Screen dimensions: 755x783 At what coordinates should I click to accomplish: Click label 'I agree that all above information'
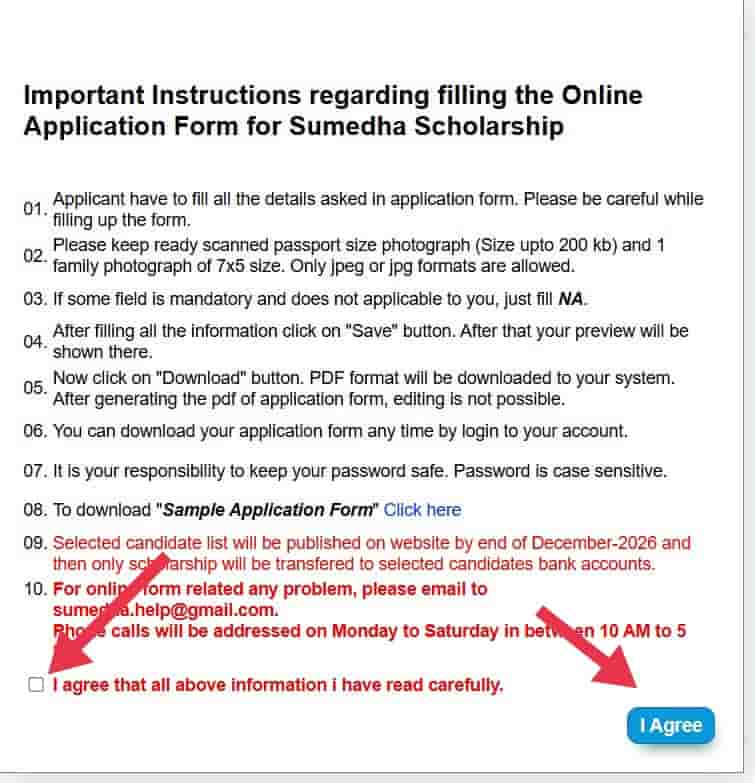(278, 685)
